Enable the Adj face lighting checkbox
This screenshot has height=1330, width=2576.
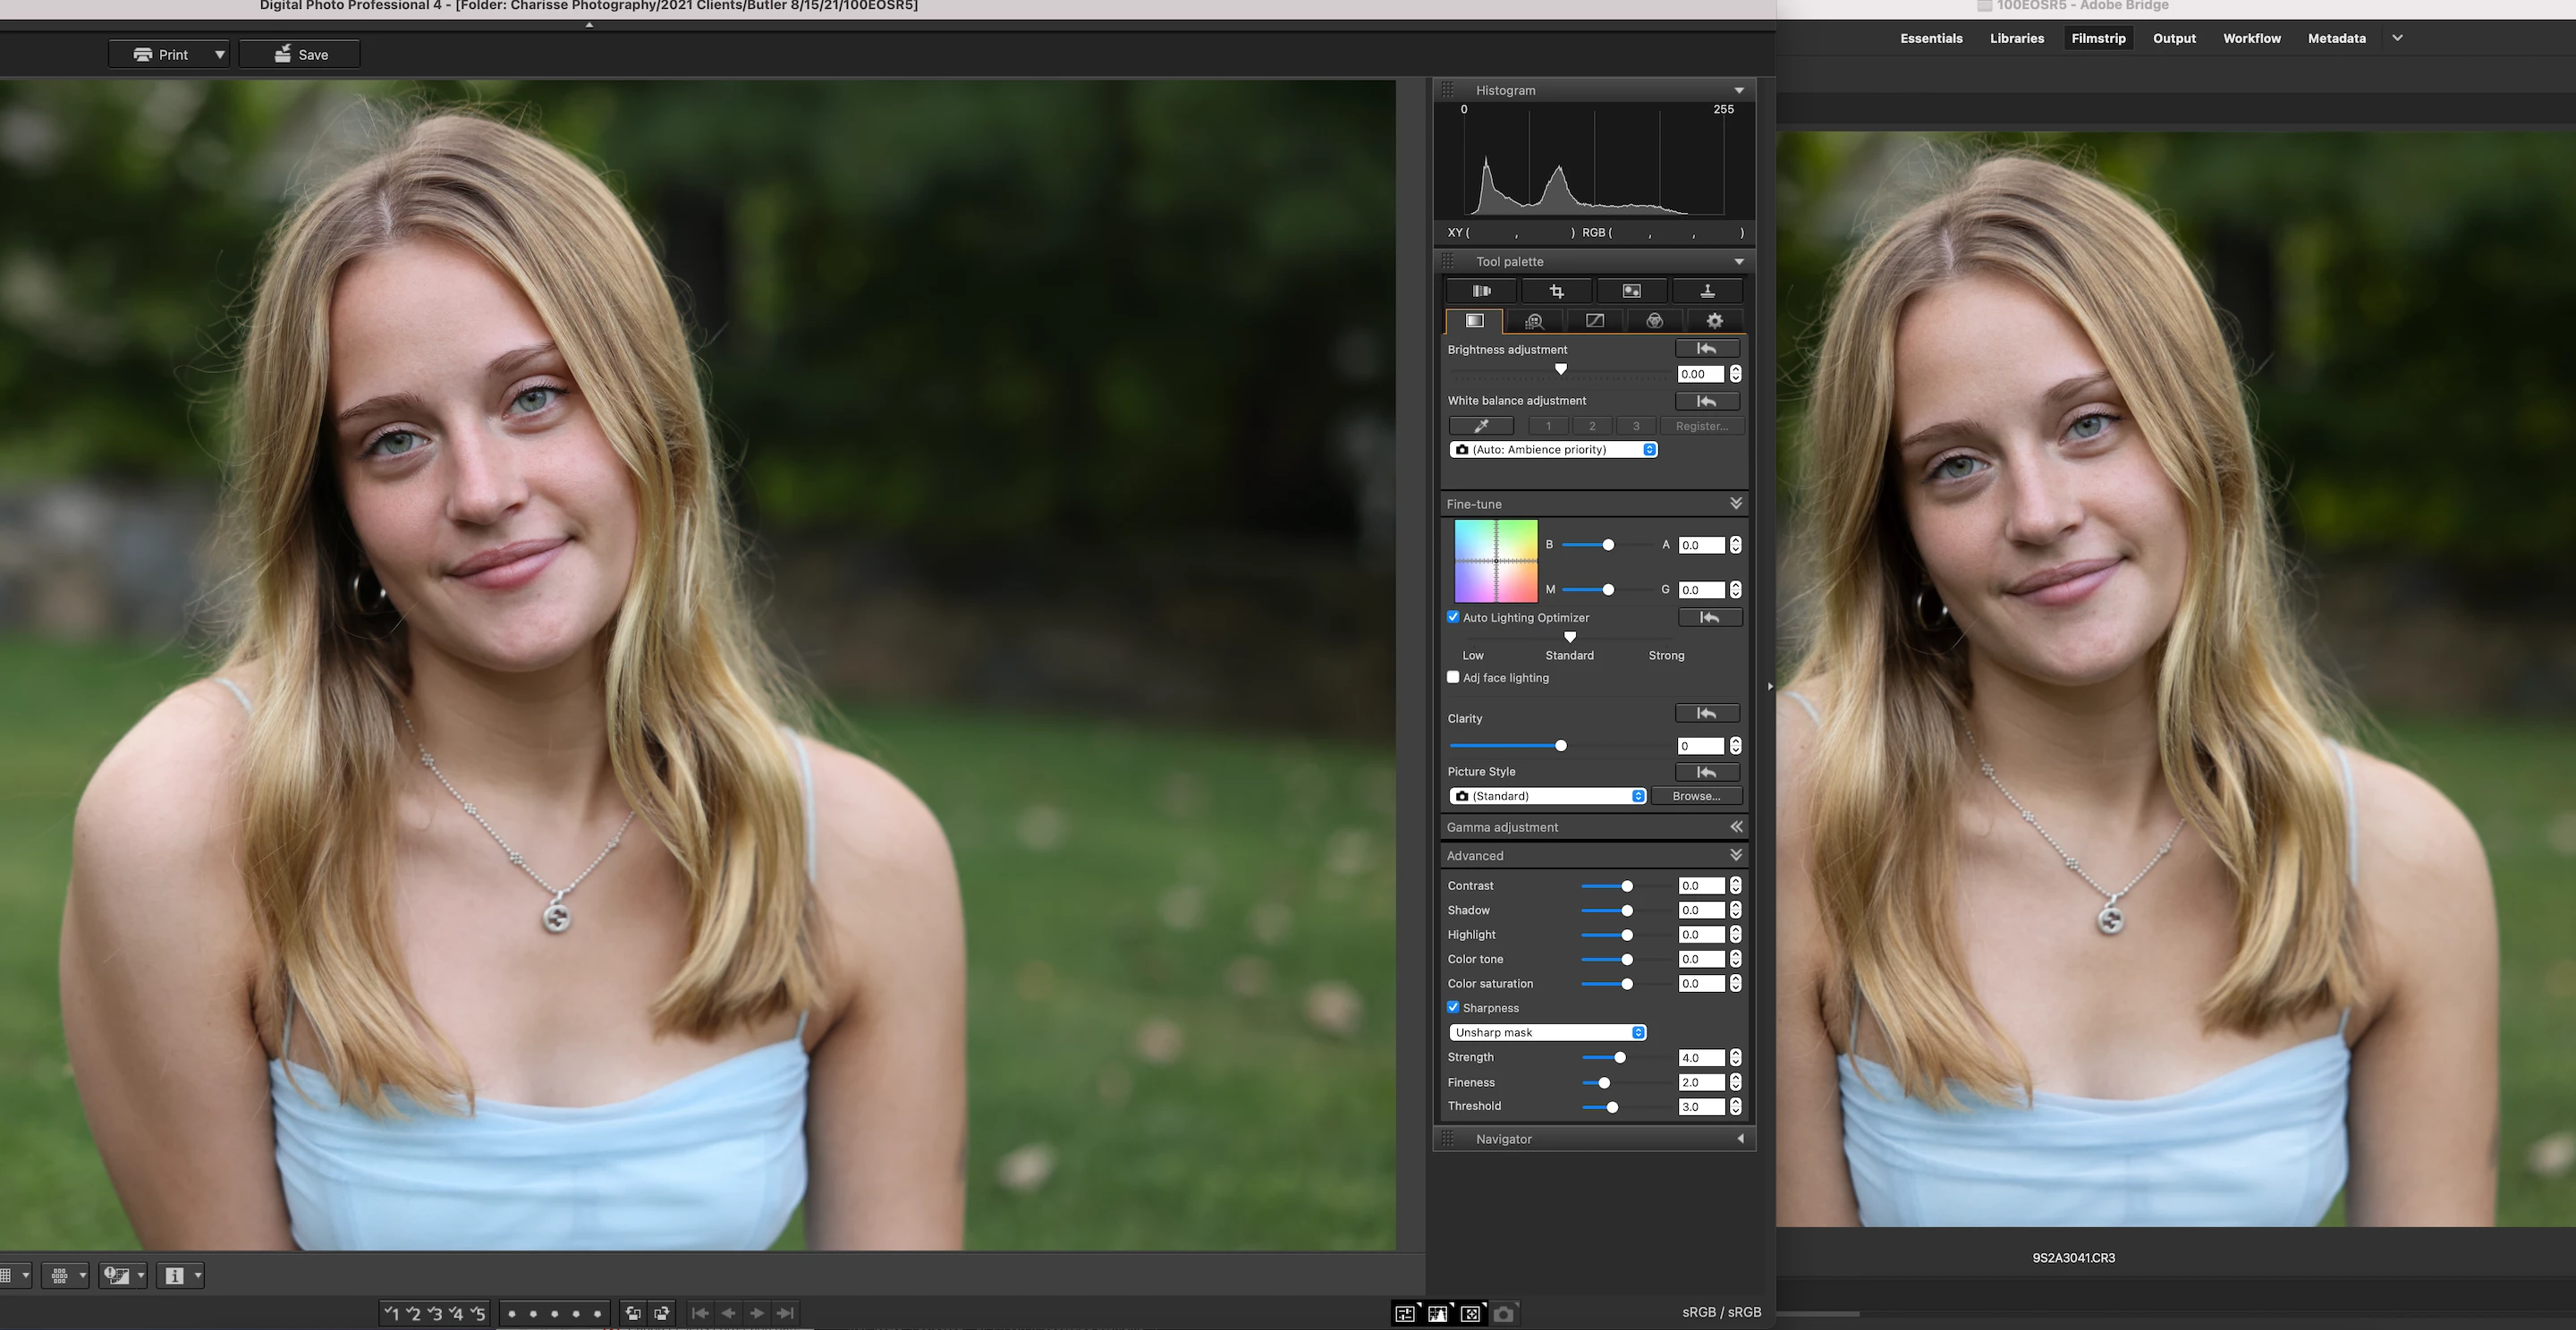(1453, 677)
